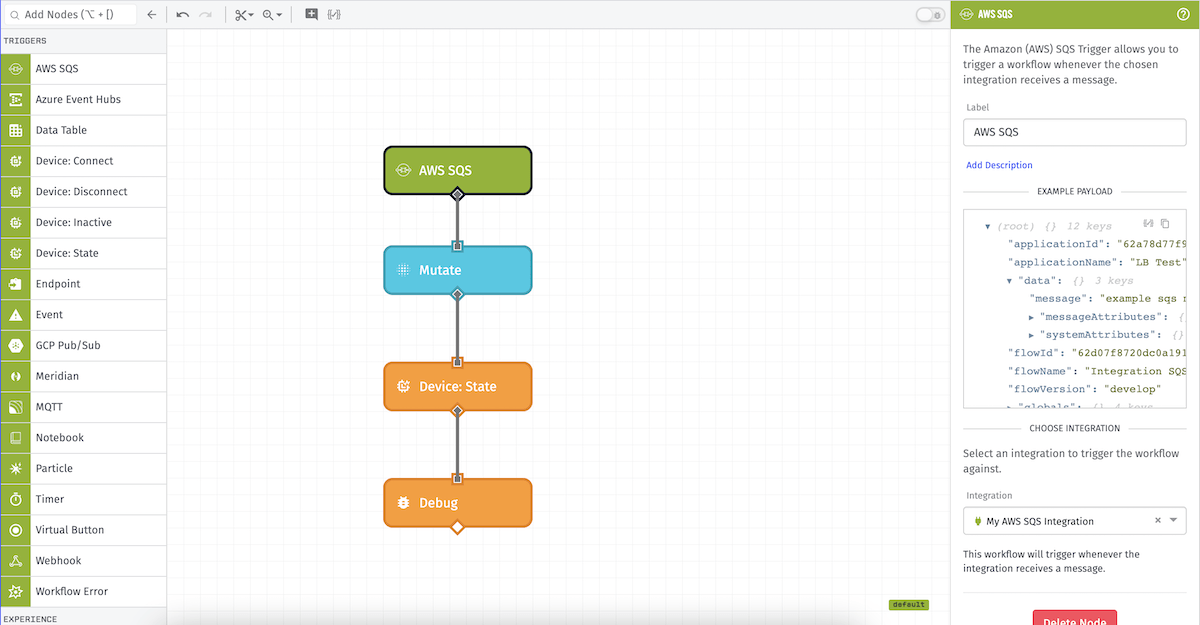This screenshot has height=625, width=1200.
Task: Click the Workflow Error trigger icon
Action: coord(15,592)
